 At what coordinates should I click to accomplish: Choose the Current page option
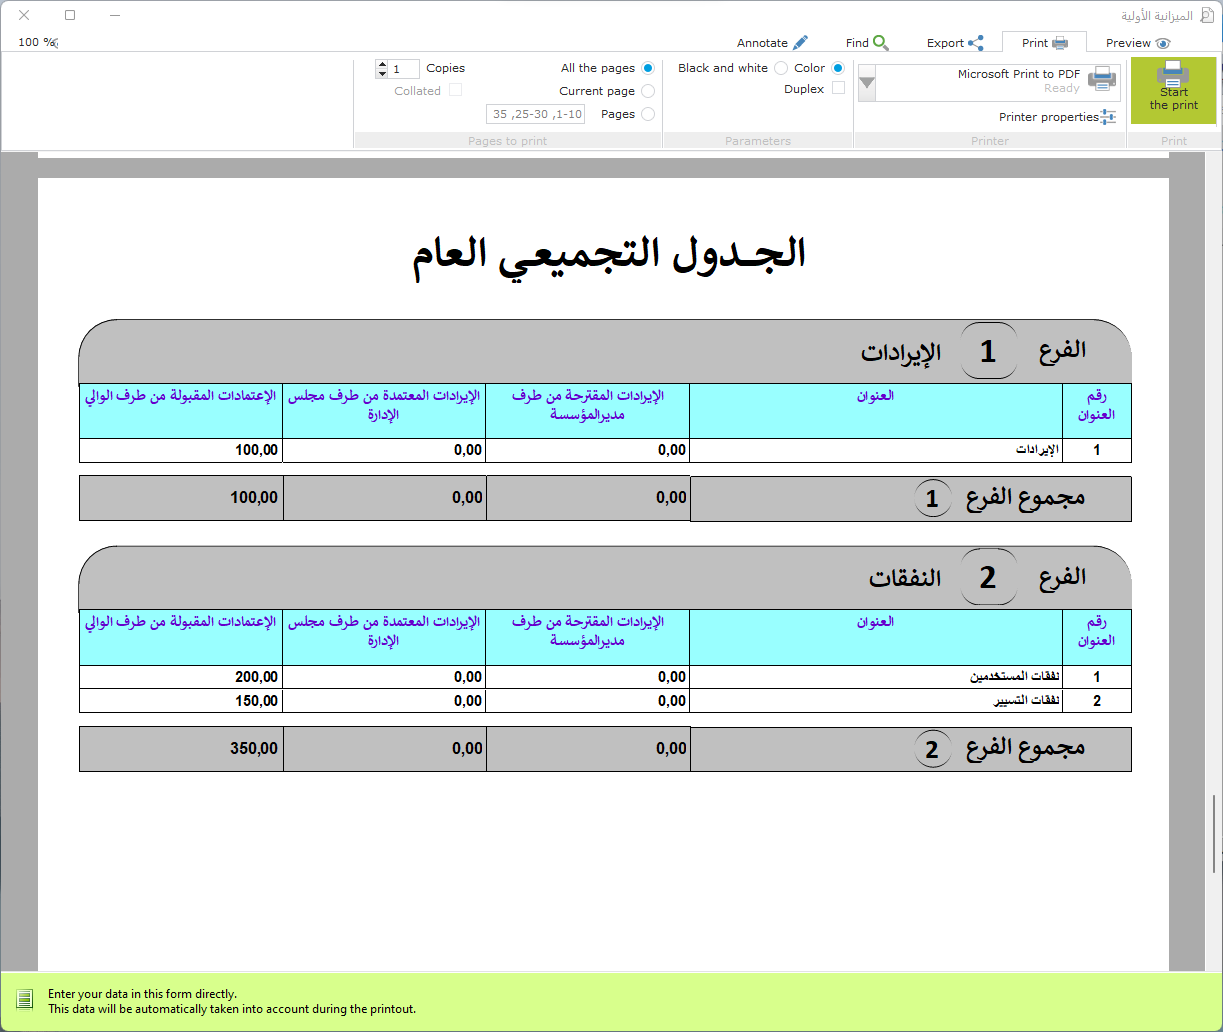(648, 91)
